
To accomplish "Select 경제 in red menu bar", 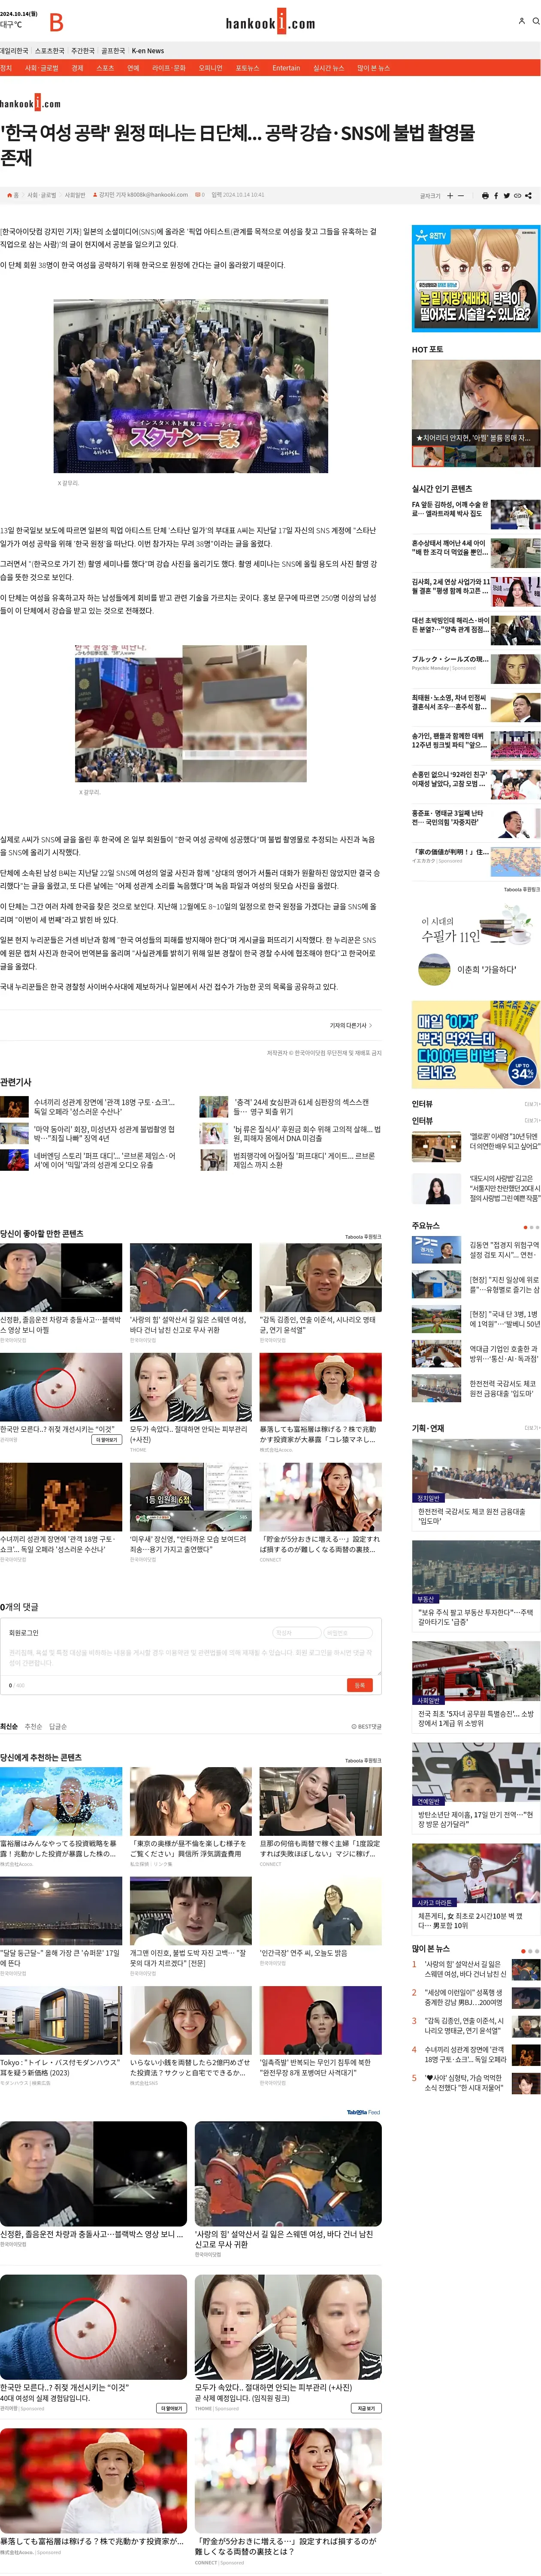I will point(77,68).
